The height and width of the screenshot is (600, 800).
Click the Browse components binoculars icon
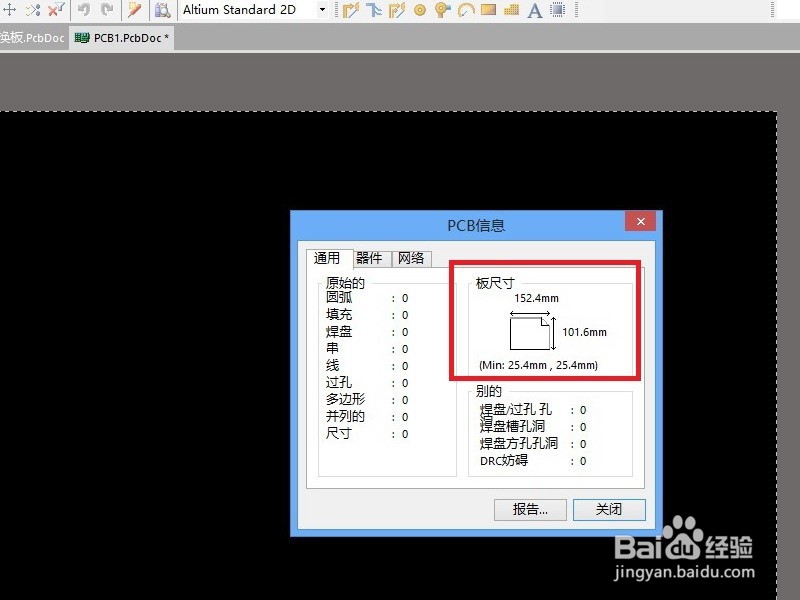coord(162,9)
